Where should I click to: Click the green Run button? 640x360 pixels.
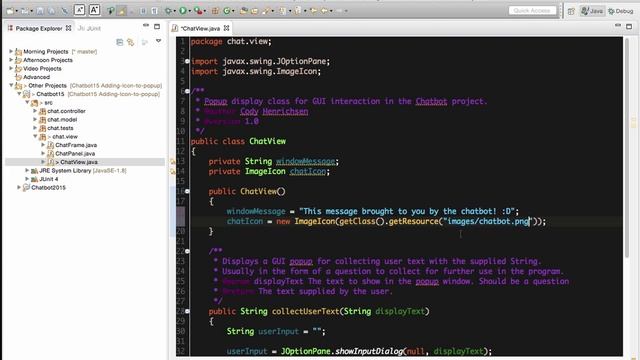183,11
